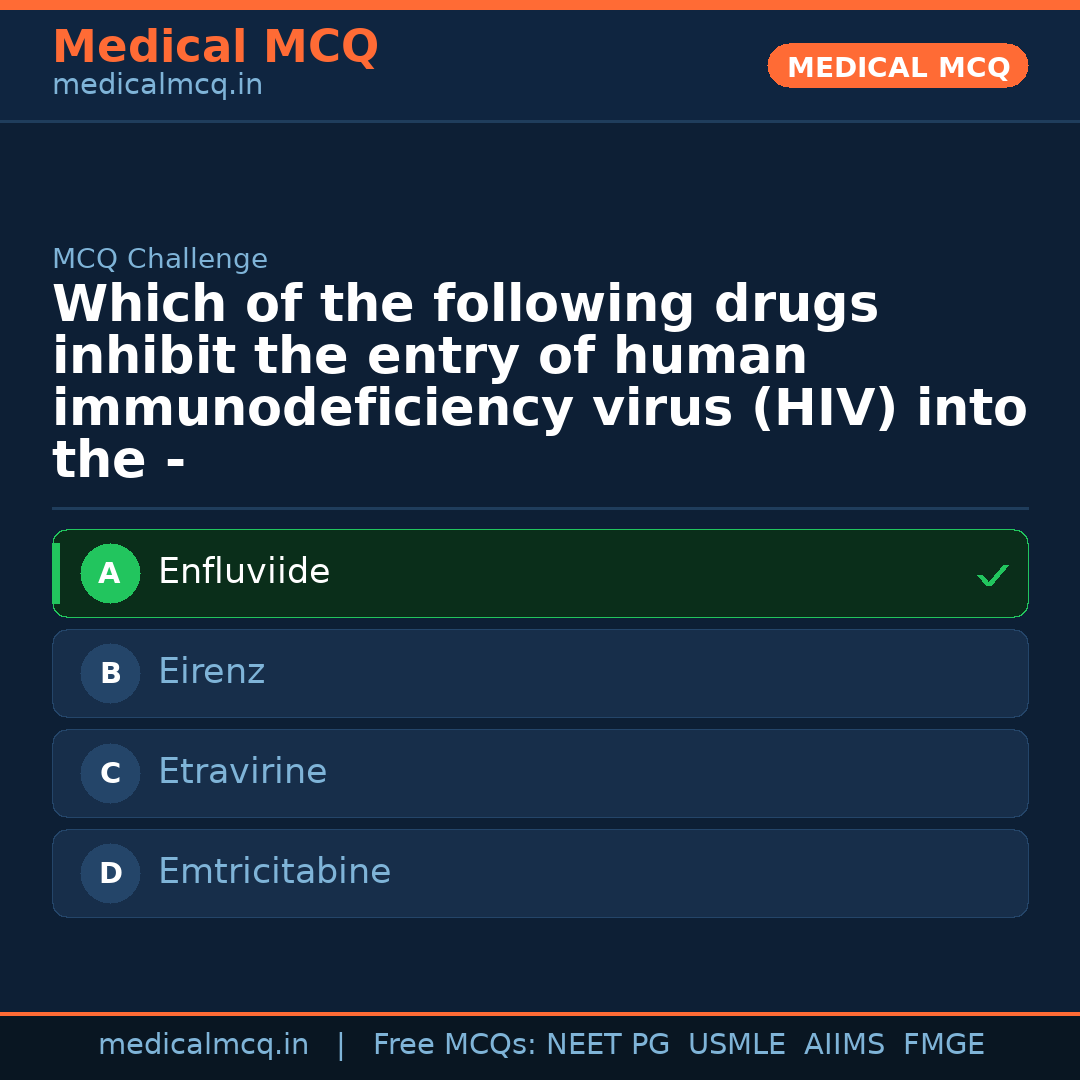Click the MCQ Challenge label
Screen dimensions: 1080x1080
pos(160,259)
